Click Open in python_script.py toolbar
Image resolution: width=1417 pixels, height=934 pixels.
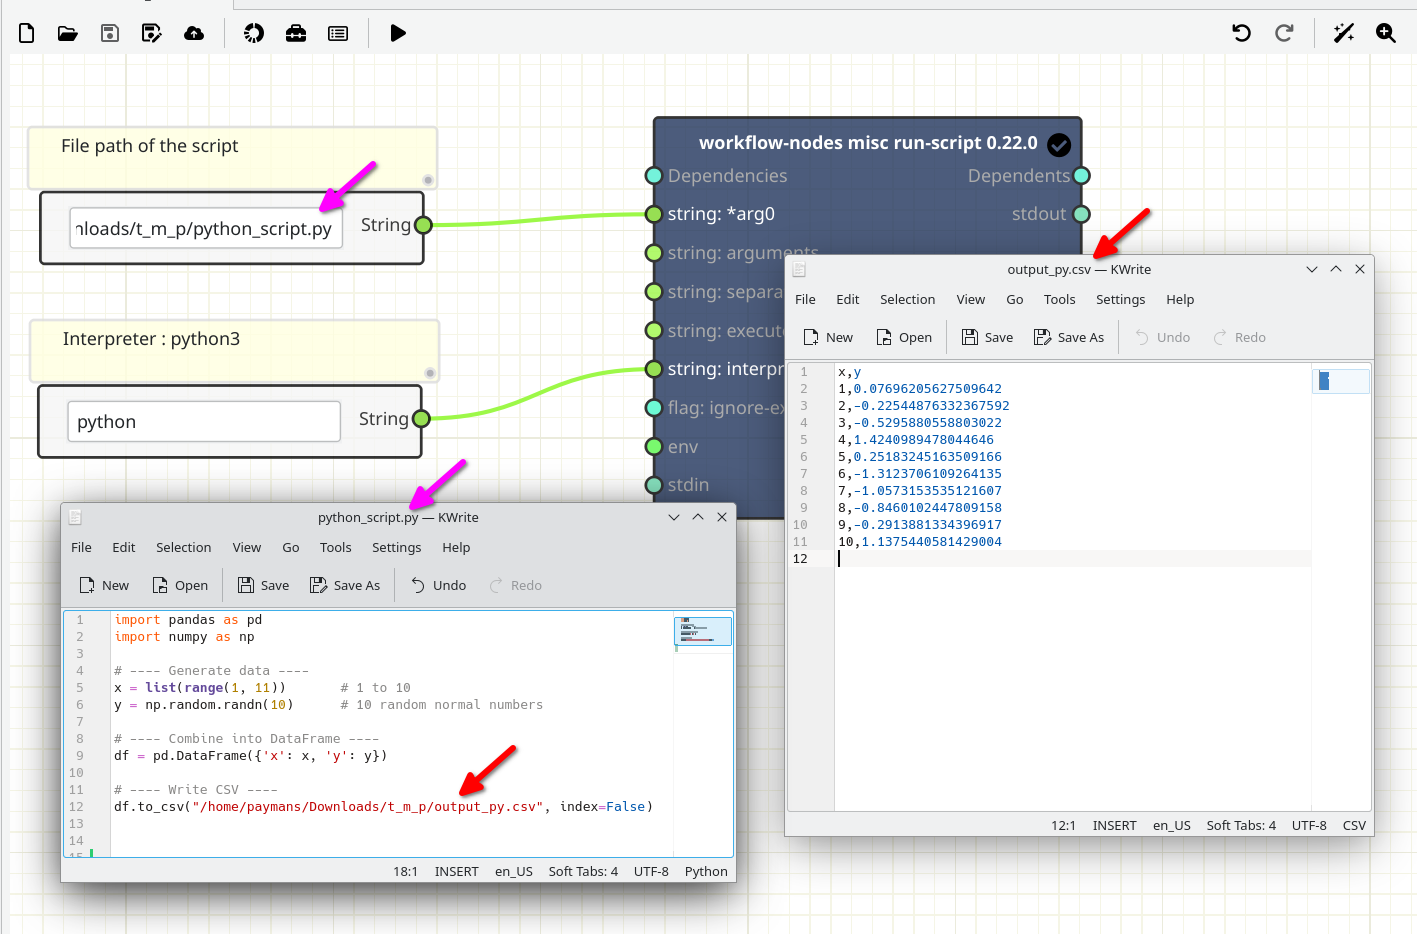[x=180, y=585]
